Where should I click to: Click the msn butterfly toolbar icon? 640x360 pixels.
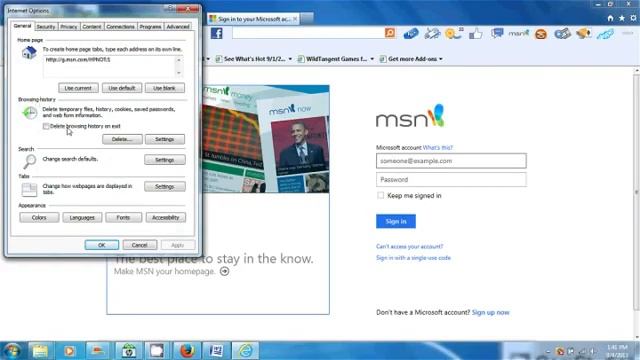[x=519, y=33]
